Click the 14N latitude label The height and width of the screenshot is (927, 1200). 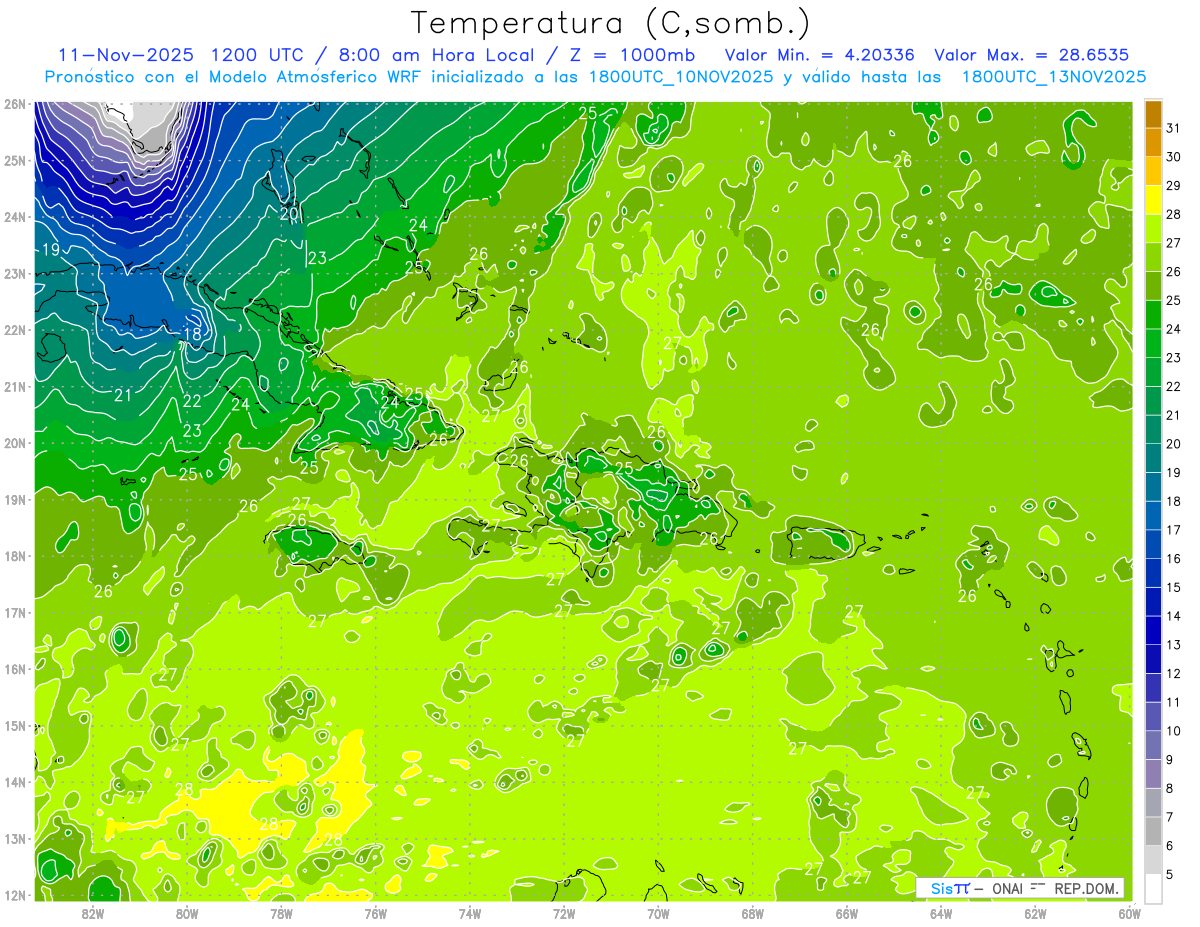pyautogui.click(x=14, y=782)
